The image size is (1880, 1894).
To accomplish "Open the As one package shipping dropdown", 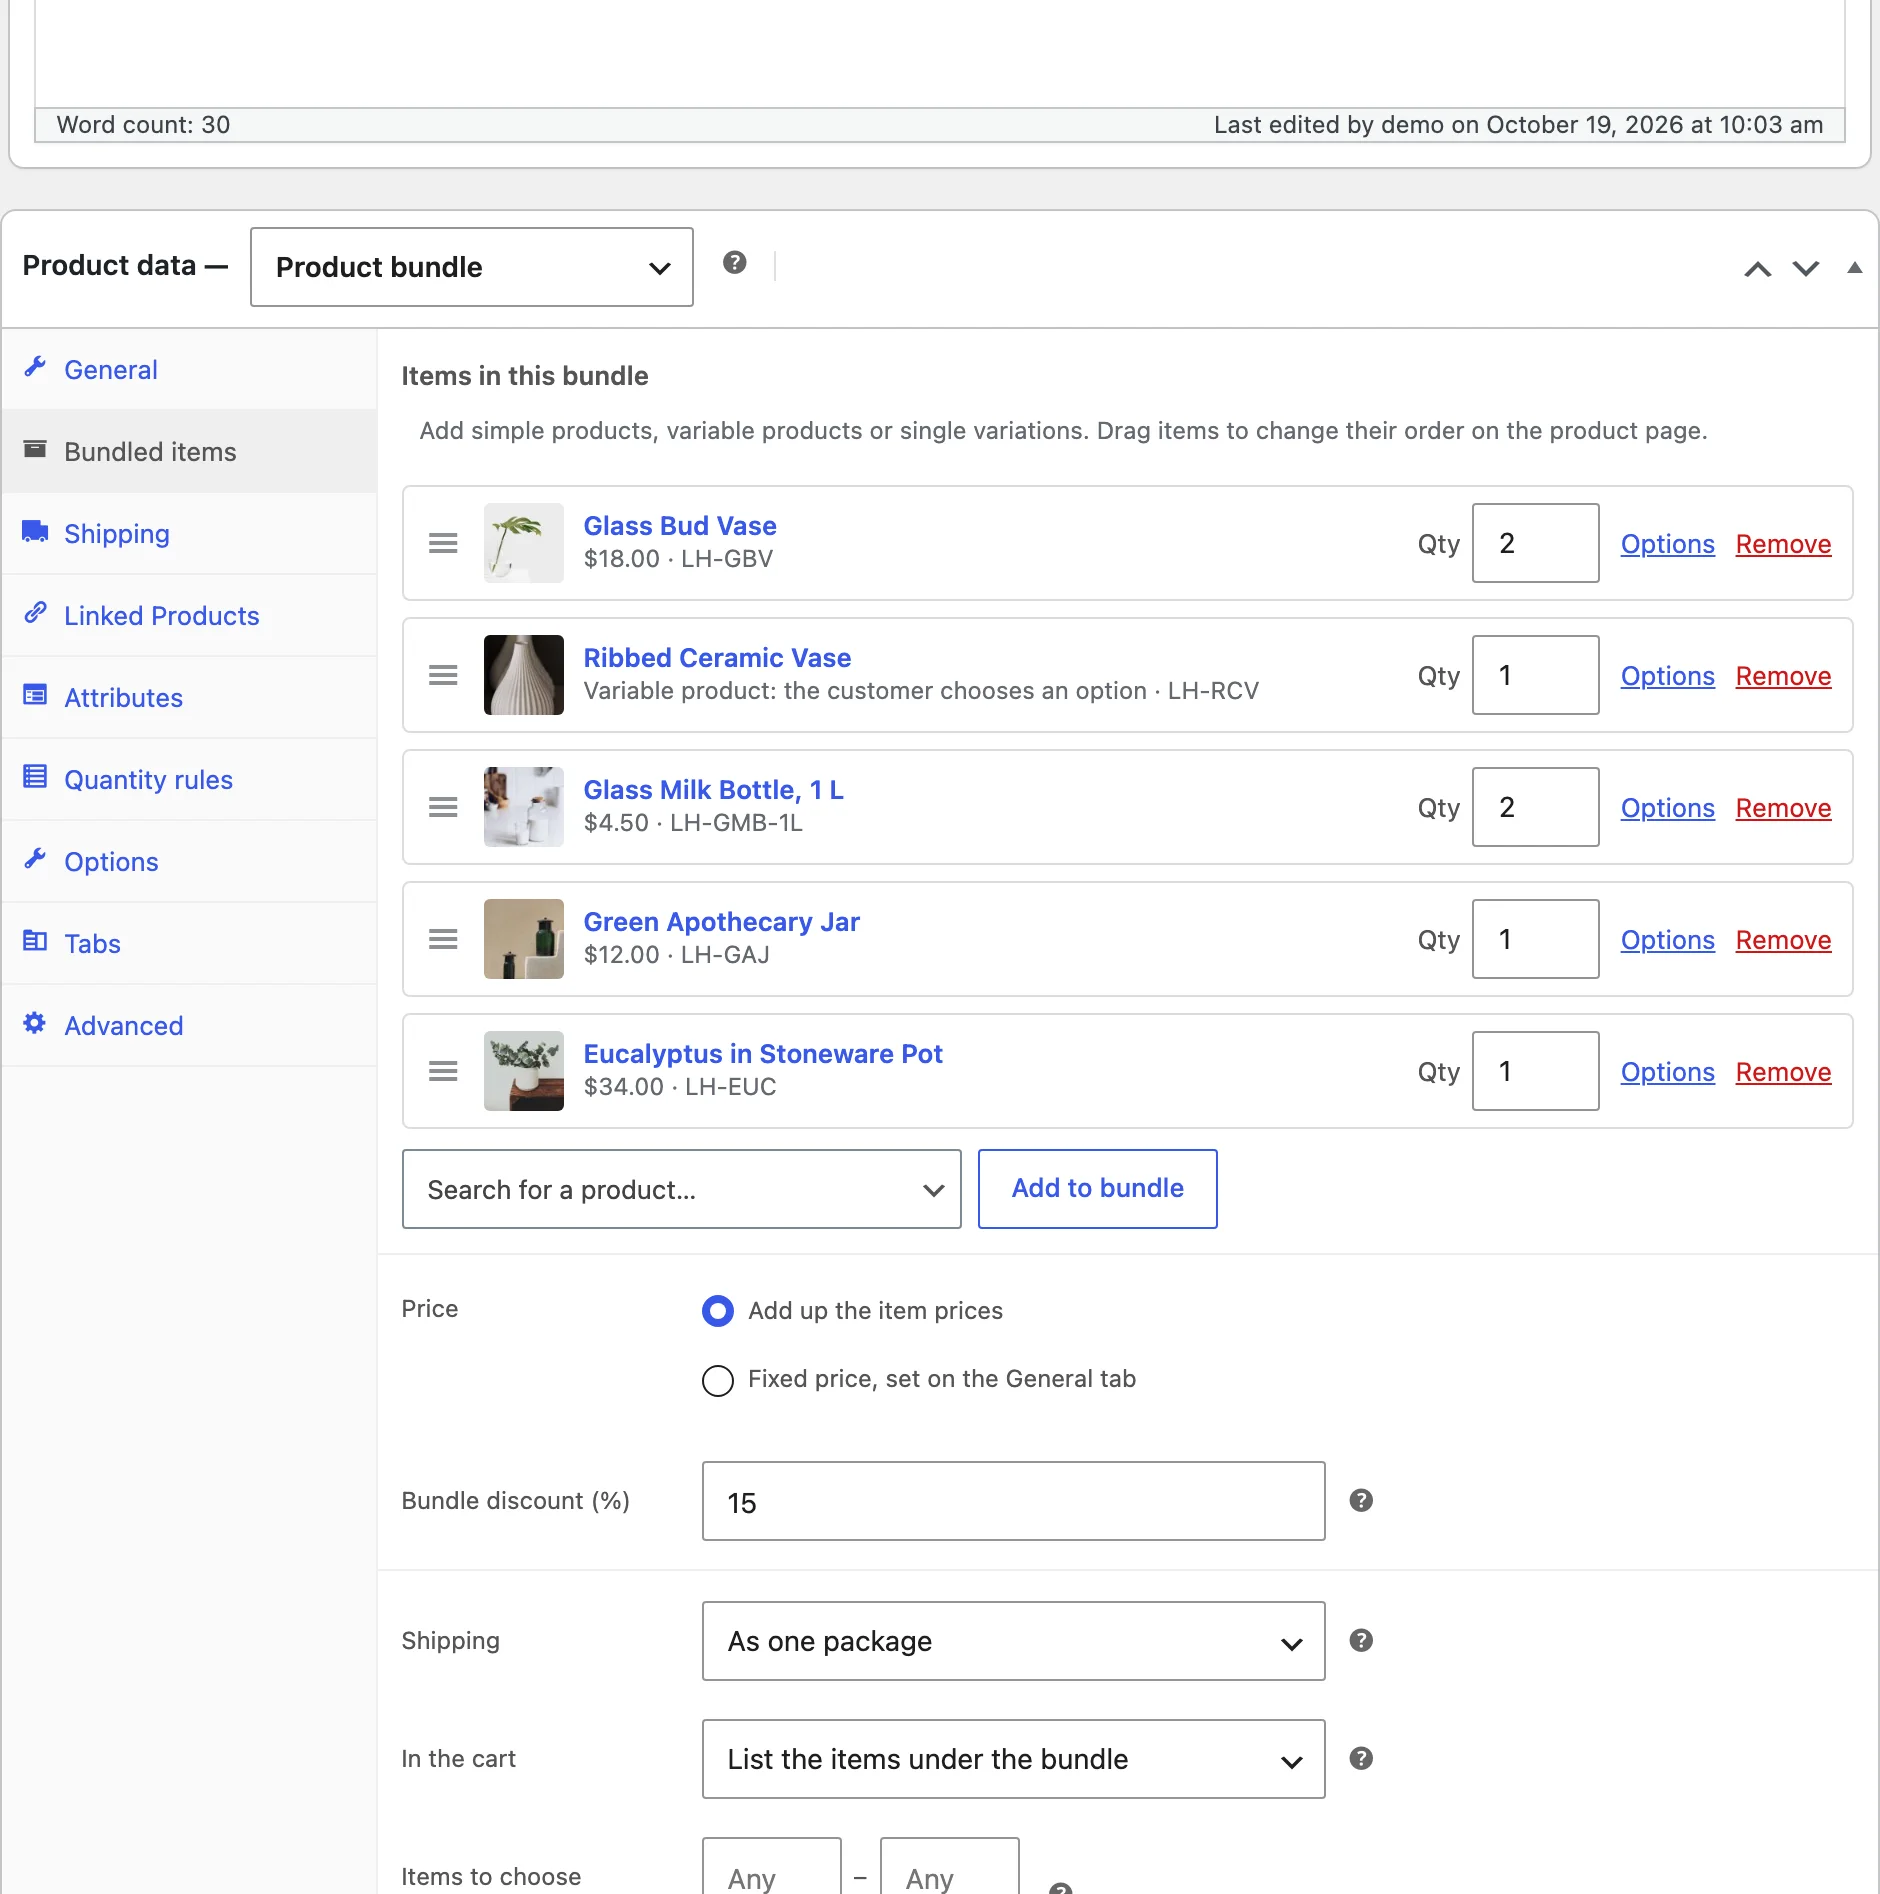I will (1014, 1641).
